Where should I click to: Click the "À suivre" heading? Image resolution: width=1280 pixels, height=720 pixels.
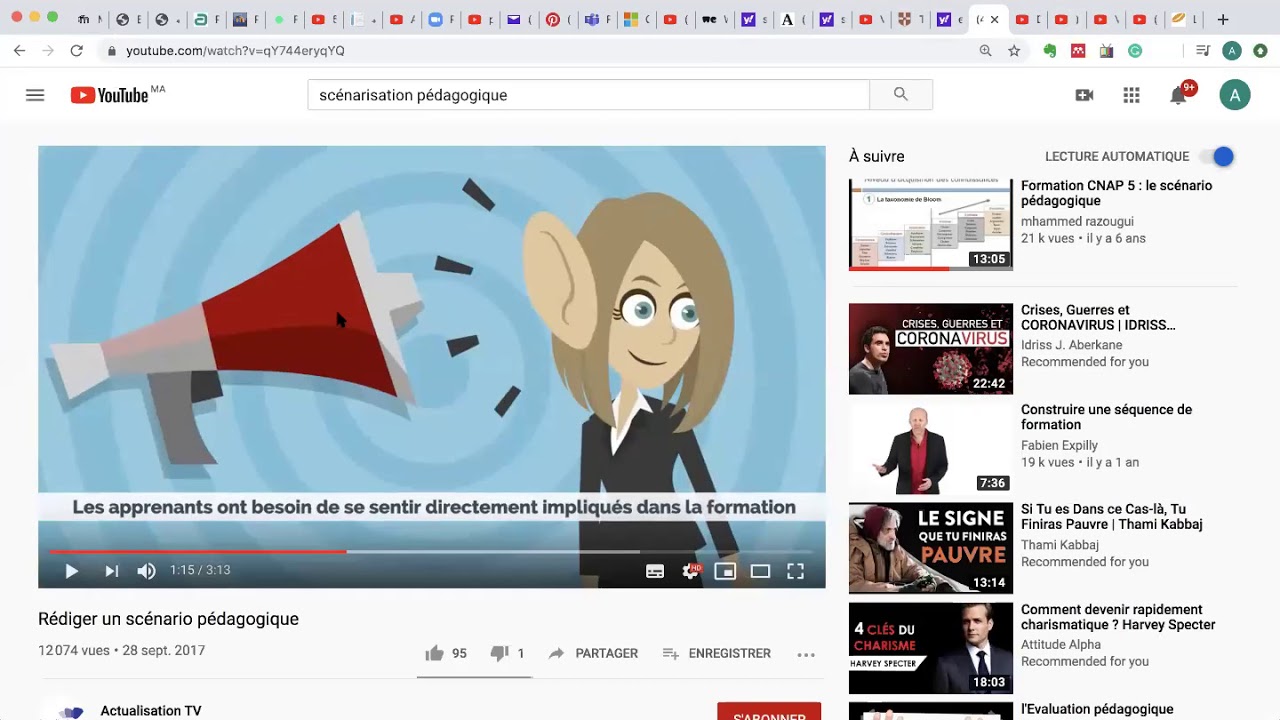tap(877, 156)
